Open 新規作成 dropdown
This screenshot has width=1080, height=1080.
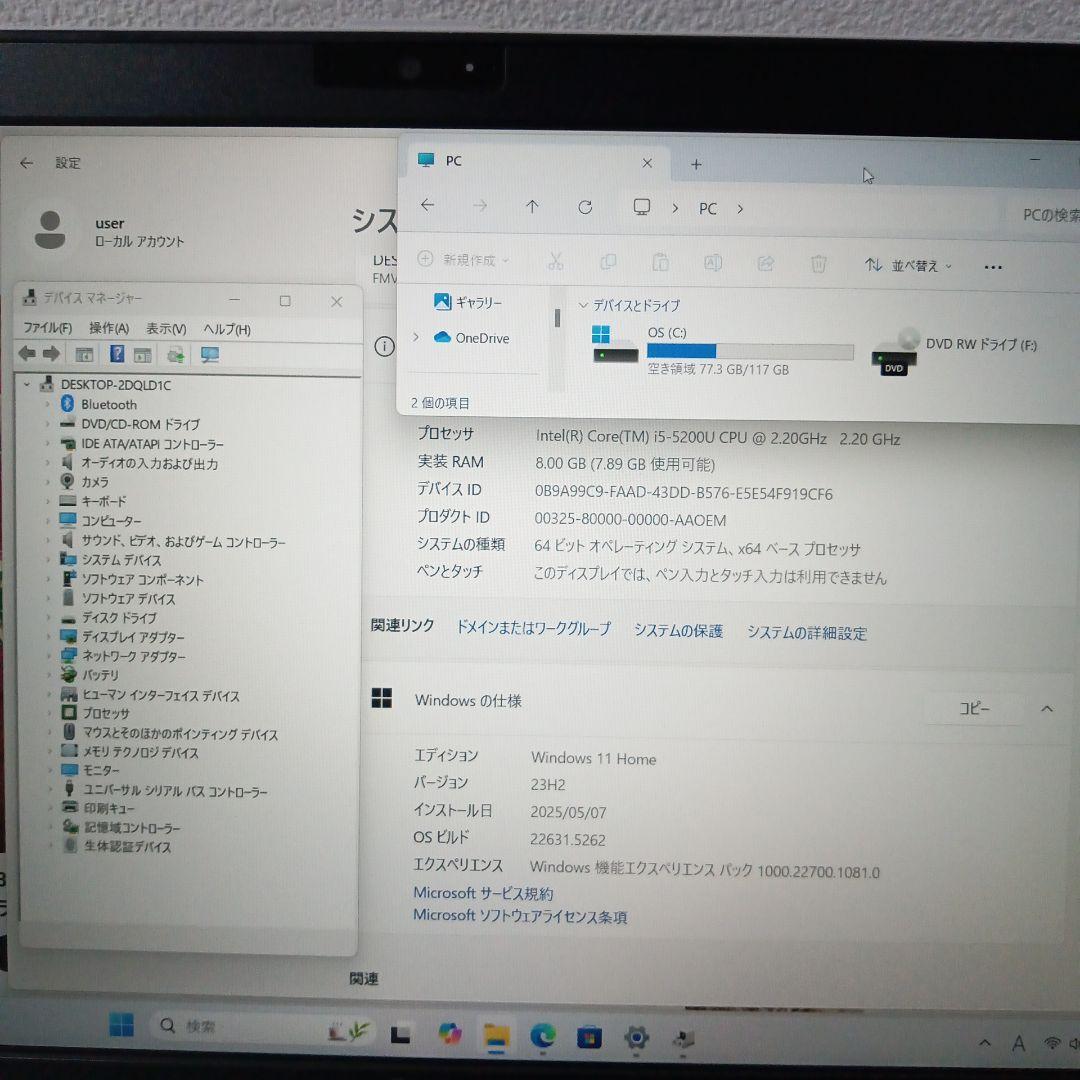click(464, 260)
